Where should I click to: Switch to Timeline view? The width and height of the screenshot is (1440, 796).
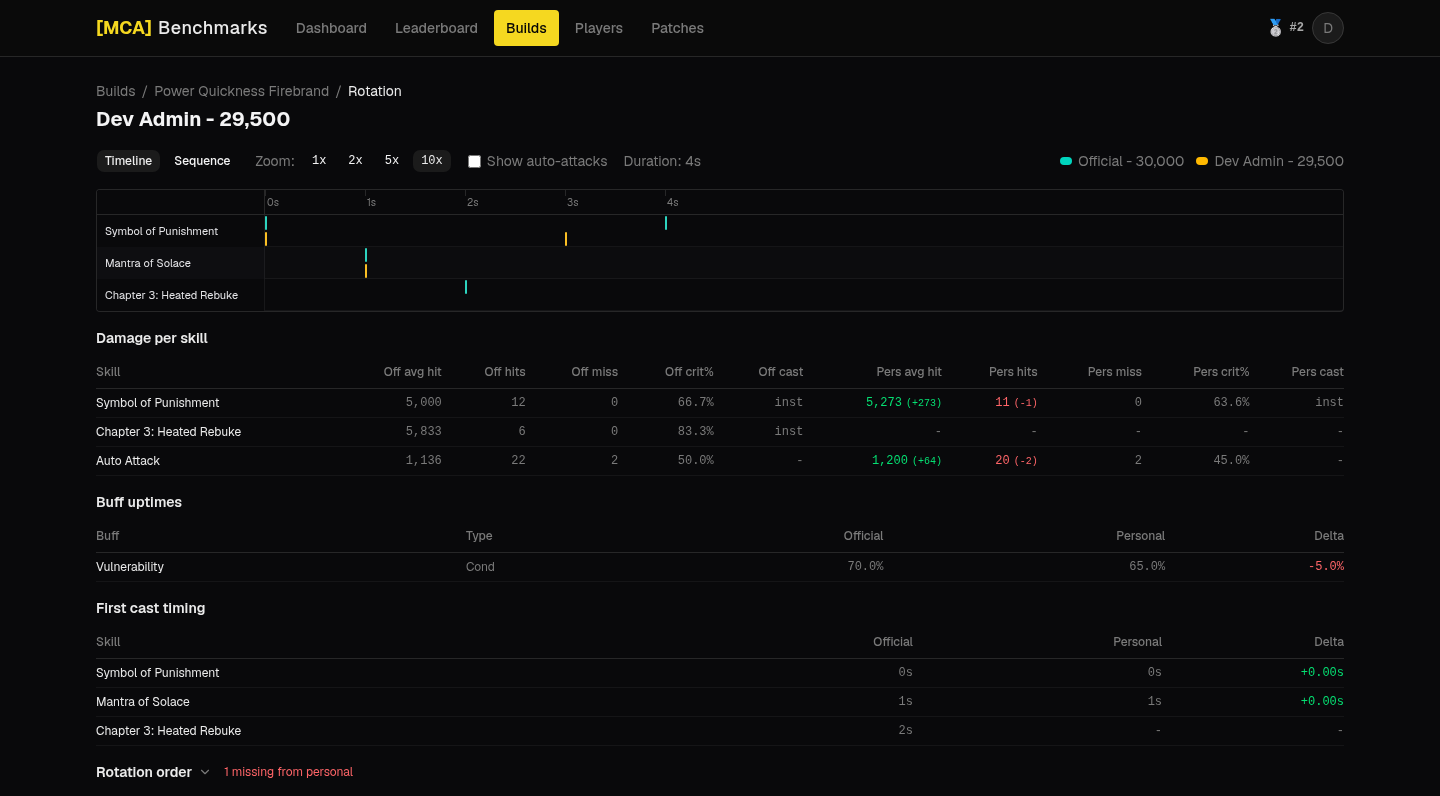point(128,161)
